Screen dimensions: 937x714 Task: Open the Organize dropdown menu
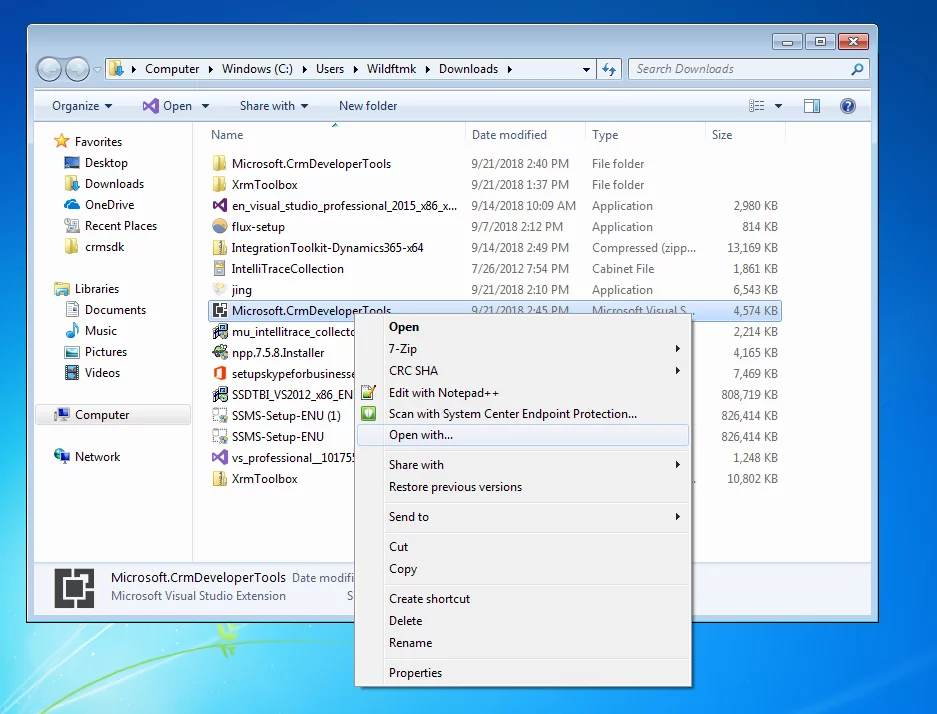pos(82,106)
